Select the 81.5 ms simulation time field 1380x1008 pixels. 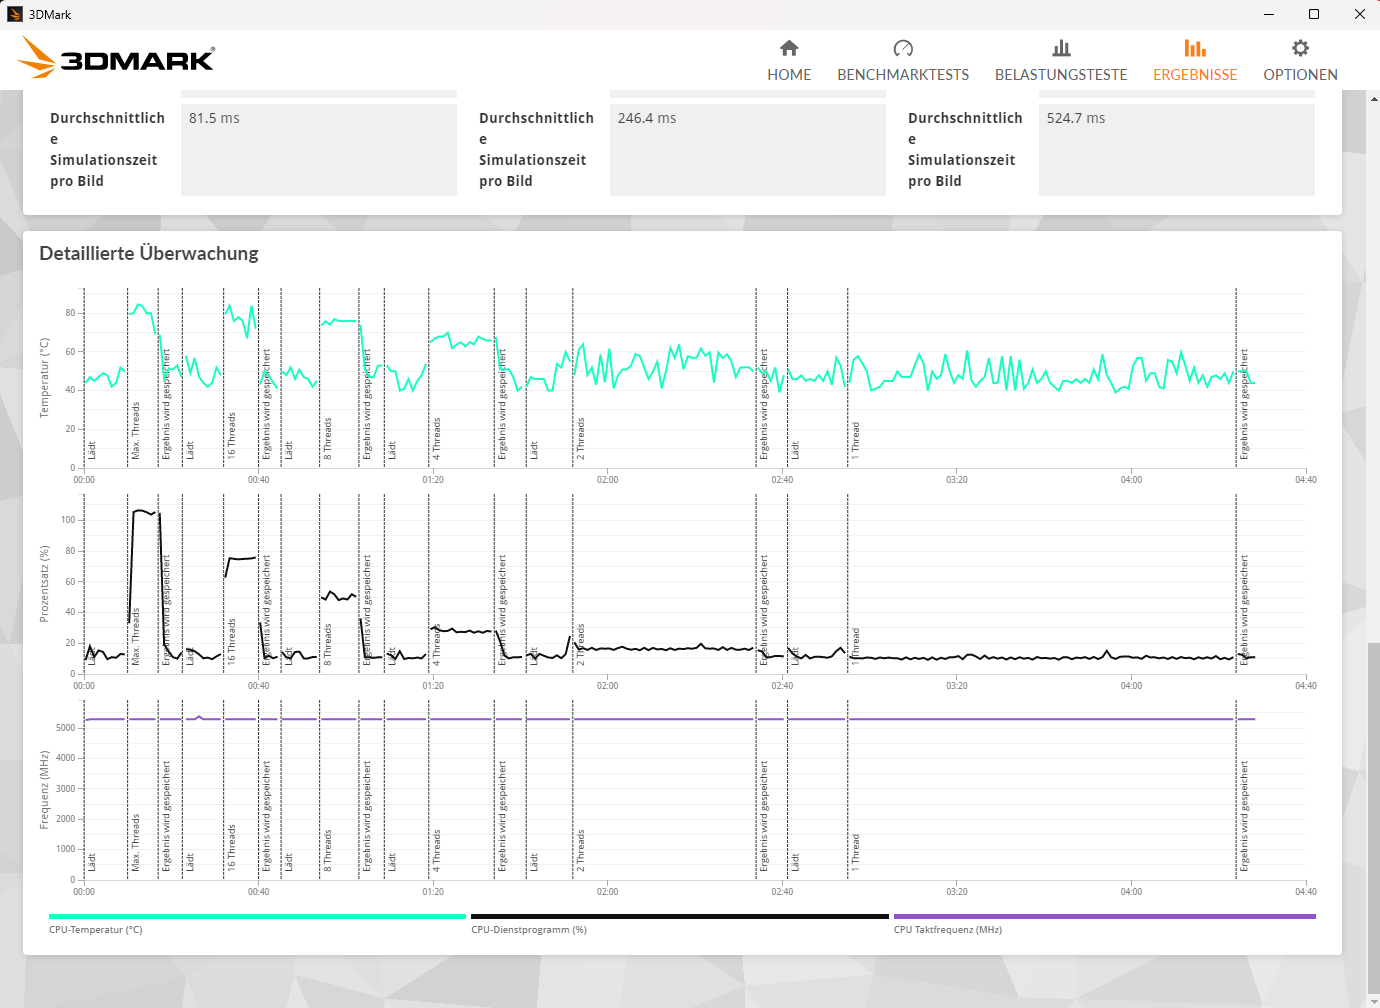(319, 150)
